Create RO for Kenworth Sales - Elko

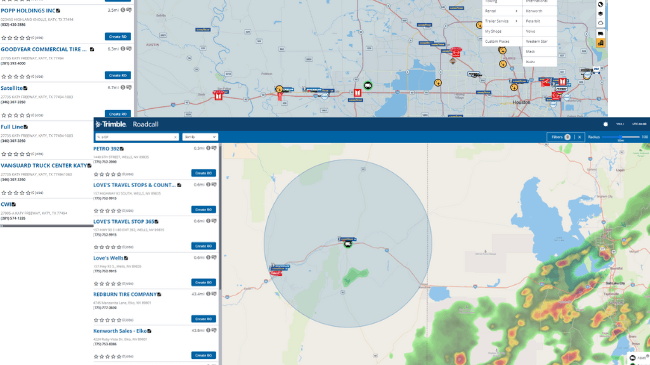click(x=203, y=355)
